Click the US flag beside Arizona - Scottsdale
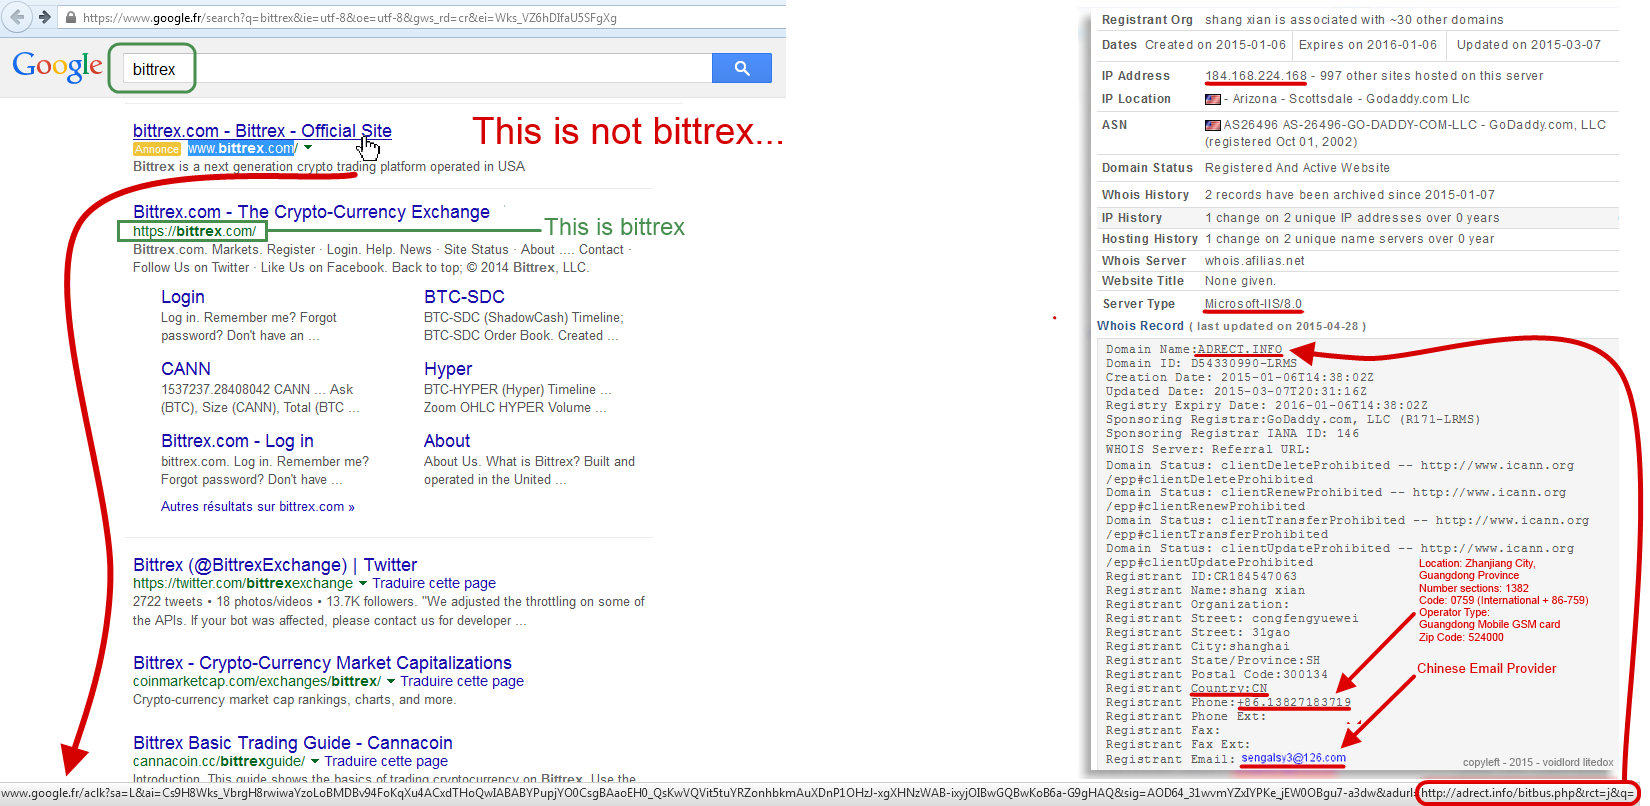Screen dimensions: 1650x806 pos(1213,99)
